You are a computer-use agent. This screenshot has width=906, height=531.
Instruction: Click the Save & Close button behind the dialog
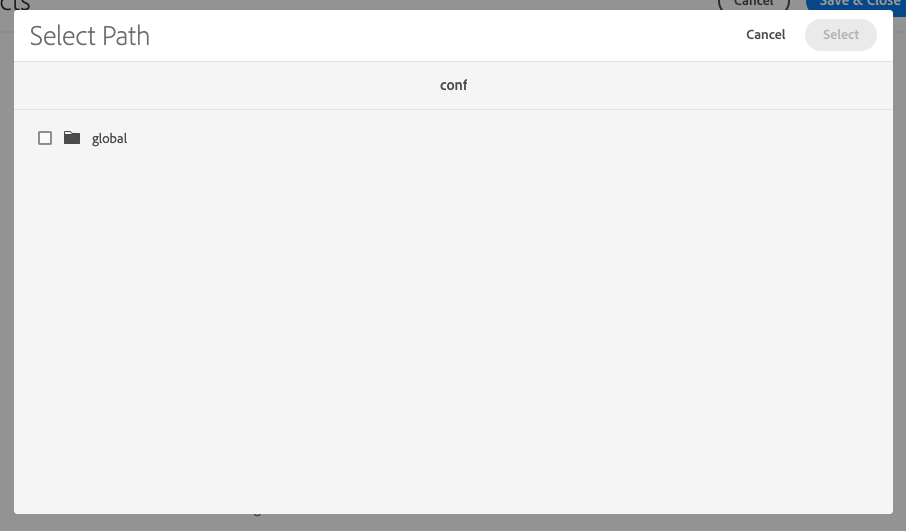point(856,3)
